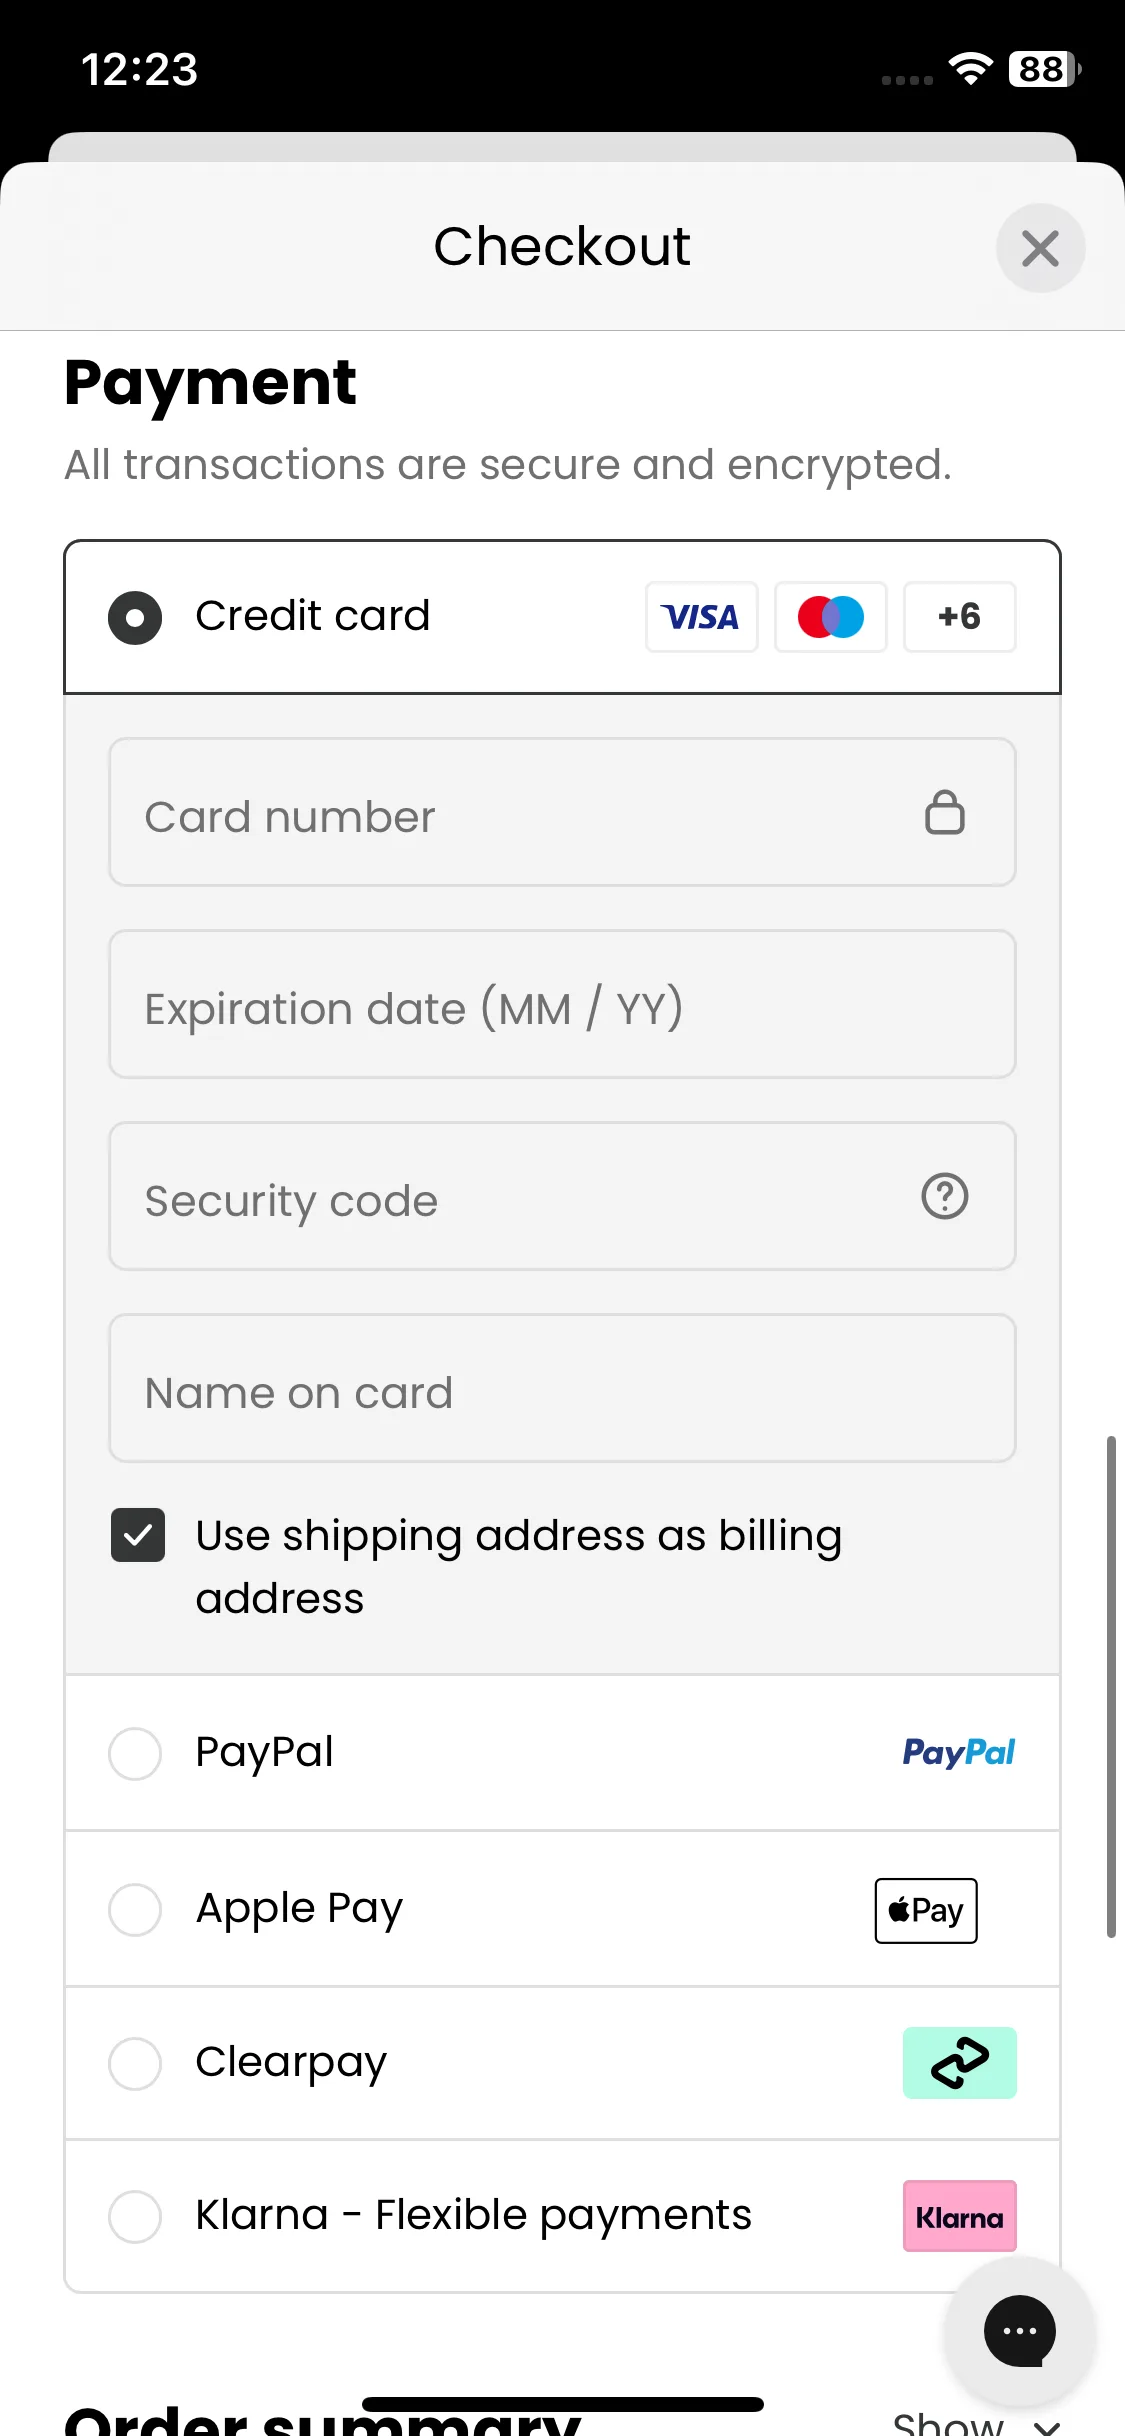Tap the Clearpay logo icon
The width and height of the screenshot is (1125, 2436).
[959, 2063]
